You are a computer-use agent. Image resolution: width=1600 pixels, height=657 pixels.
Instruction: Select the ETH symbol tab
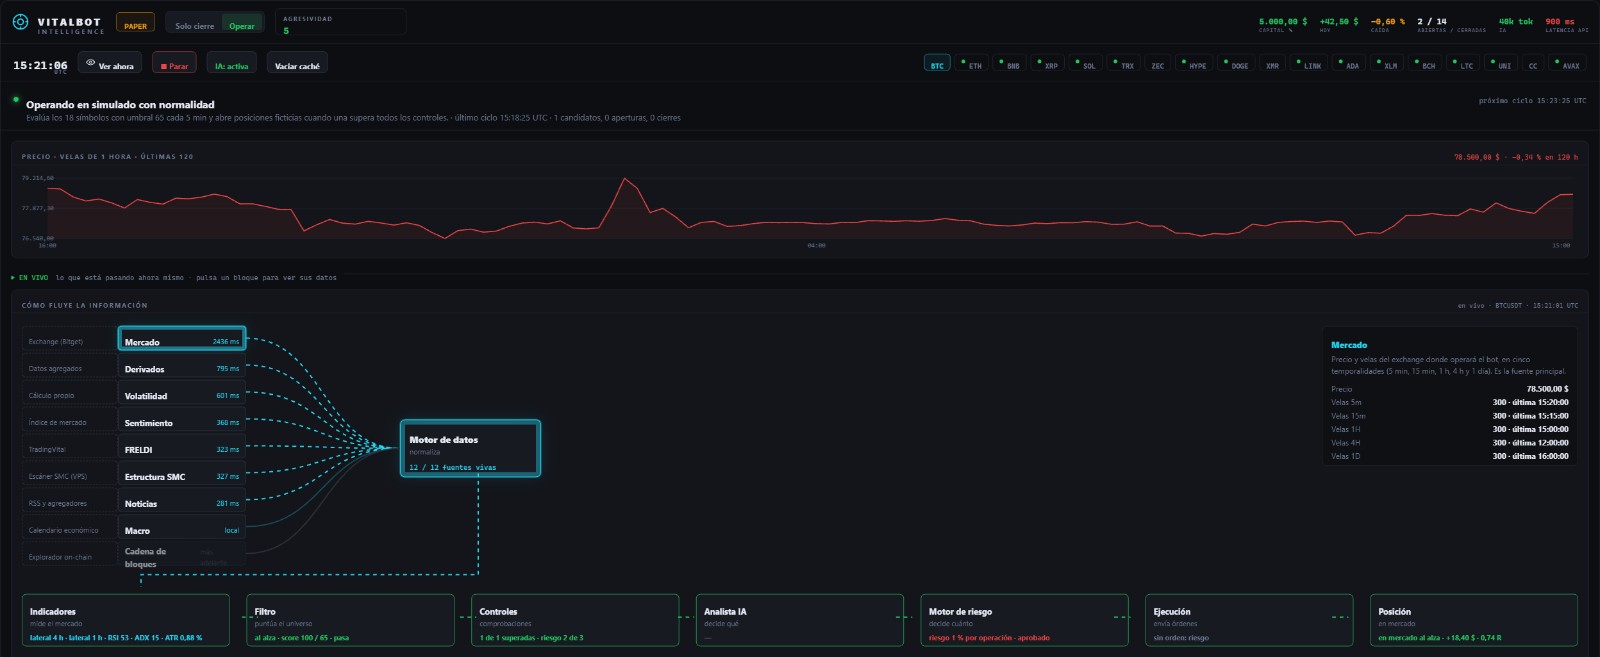(971, 64)
